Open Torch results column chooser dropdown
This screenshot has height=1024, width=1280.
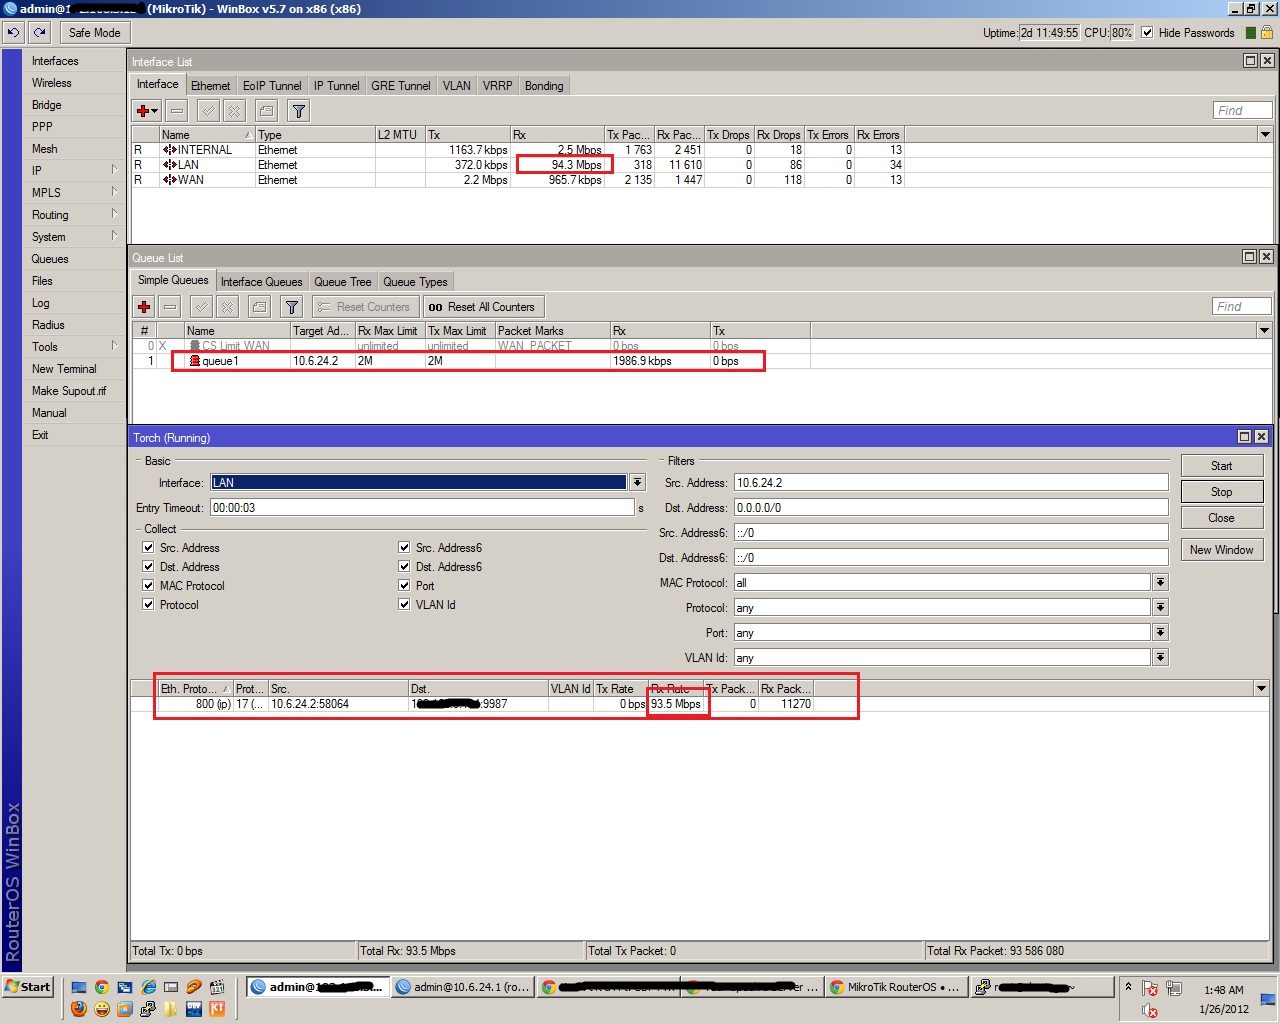pos(1261,689)
